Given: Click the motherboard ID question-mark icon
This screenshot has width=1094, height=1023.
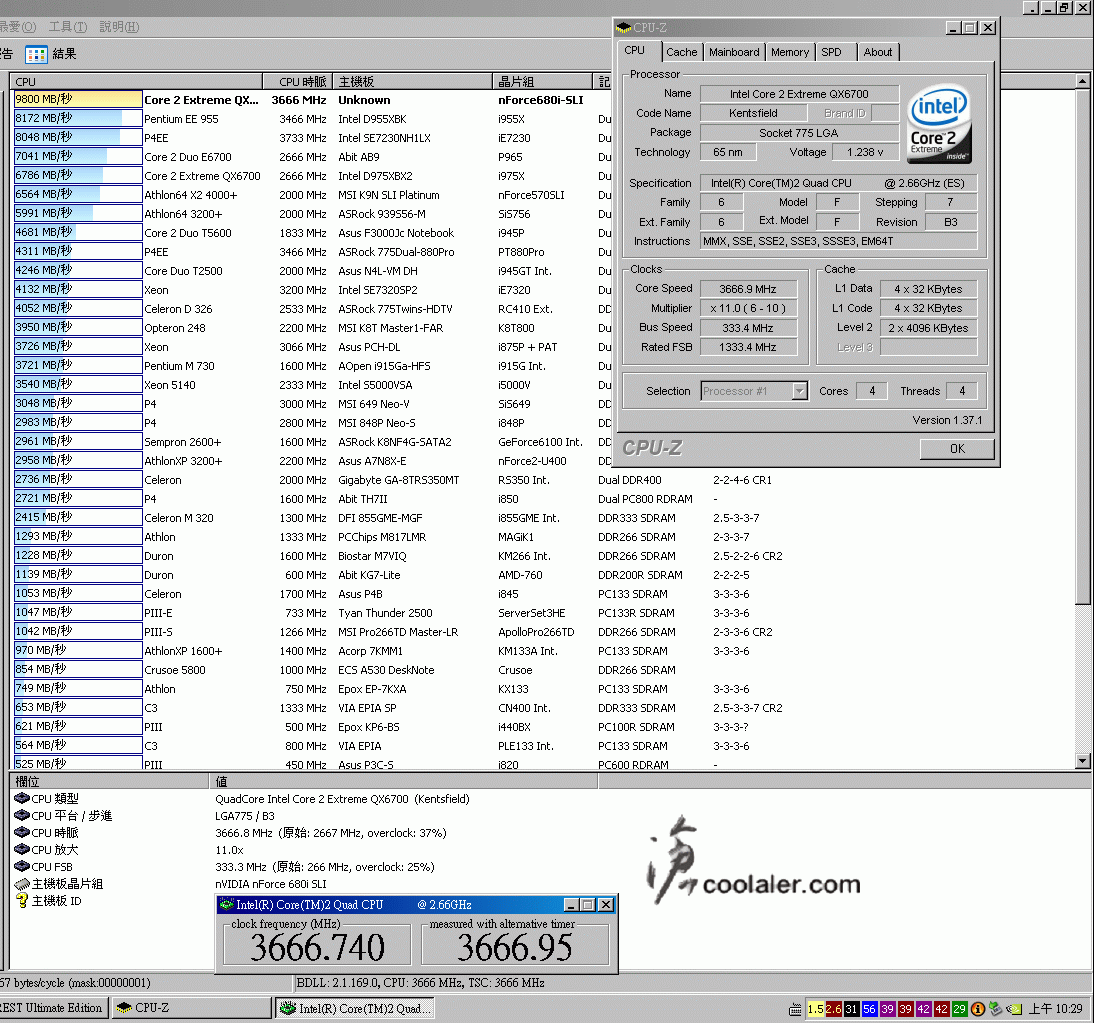Looking at the screenshot, I should [x=22, y=900].
